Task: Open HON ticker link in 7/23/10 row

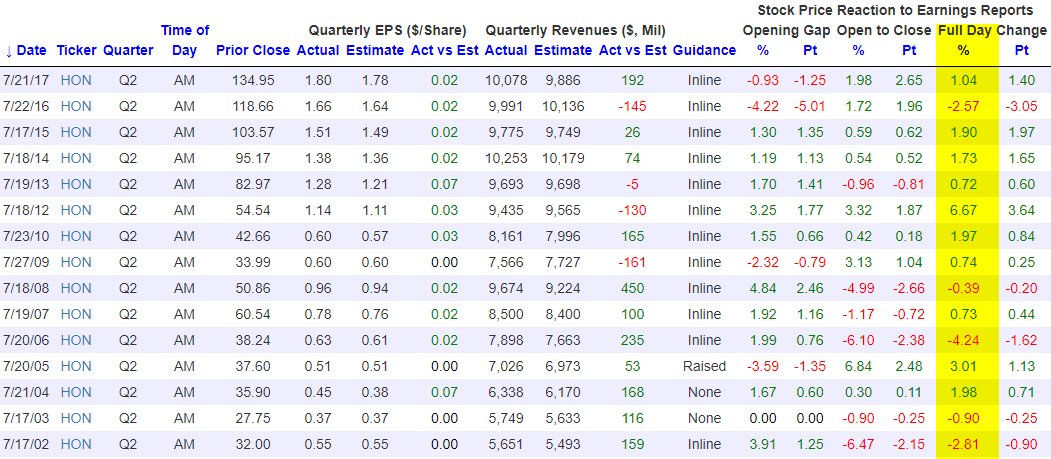Action: pyautogui.click(x=76, y=237)
